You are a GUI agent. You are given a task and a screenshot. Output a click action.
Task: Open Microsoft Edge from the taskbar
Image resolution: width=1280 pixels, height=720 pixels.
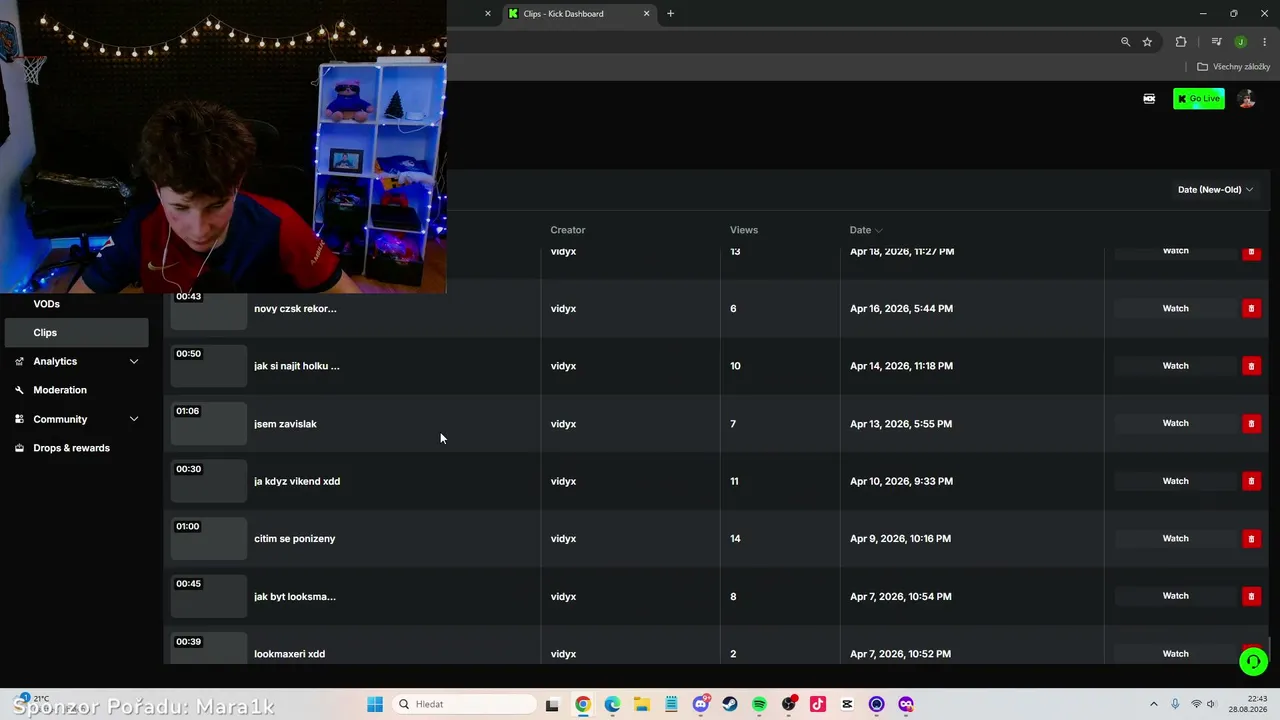point(612,704)
